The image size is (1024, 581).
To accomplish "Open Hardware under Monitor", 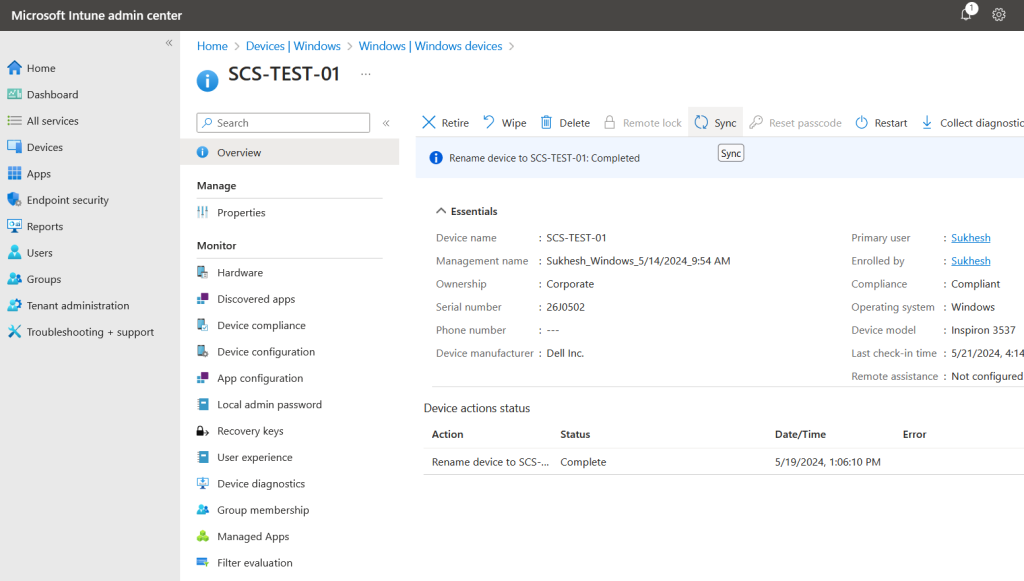I will [240, 273].
